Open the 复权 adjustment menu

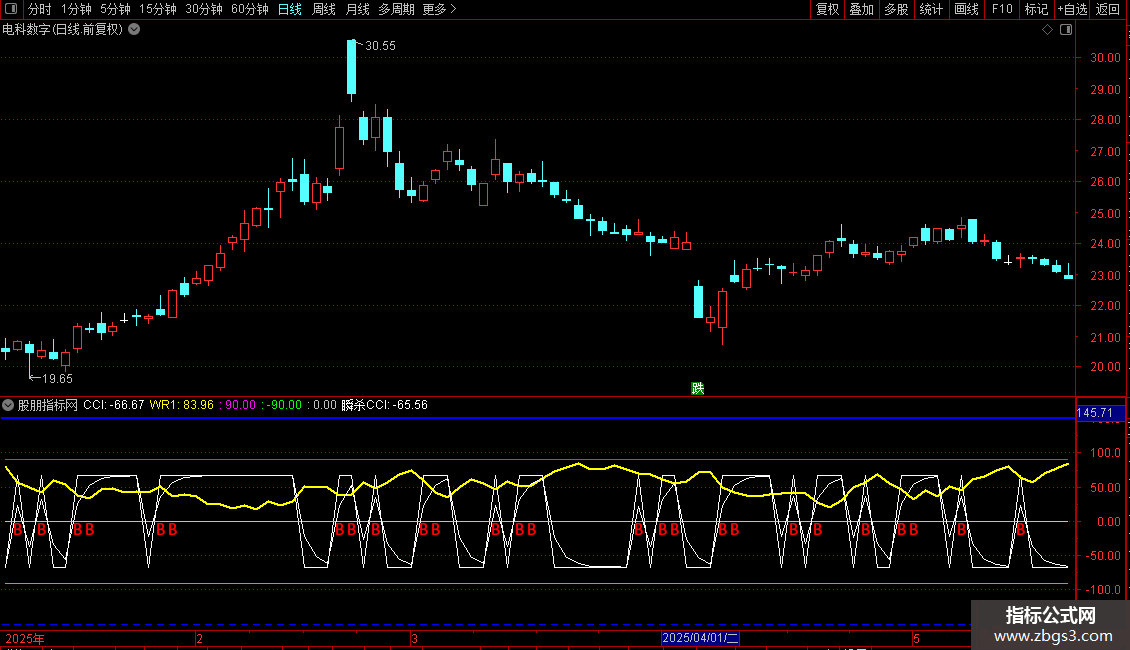(x=827, y=10)
